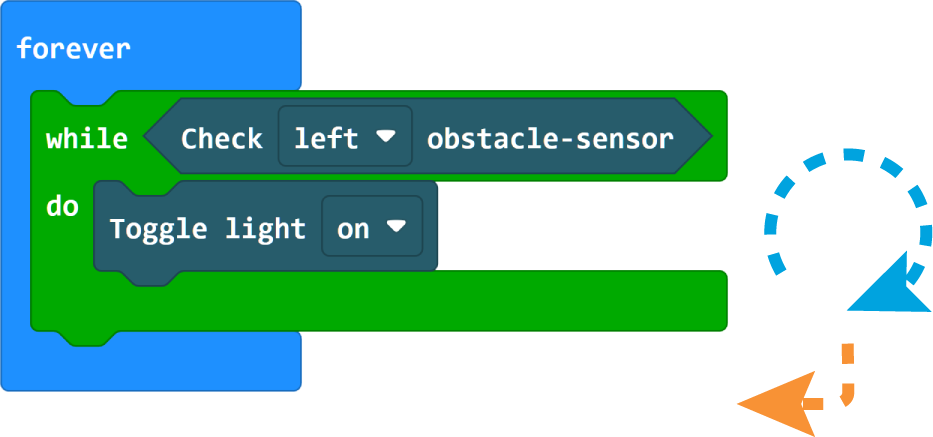Screen dimensions: 933x437
Task: Click the 'on' text in the dropdown field
Action: pyautogui.click(x=353, y=229)
